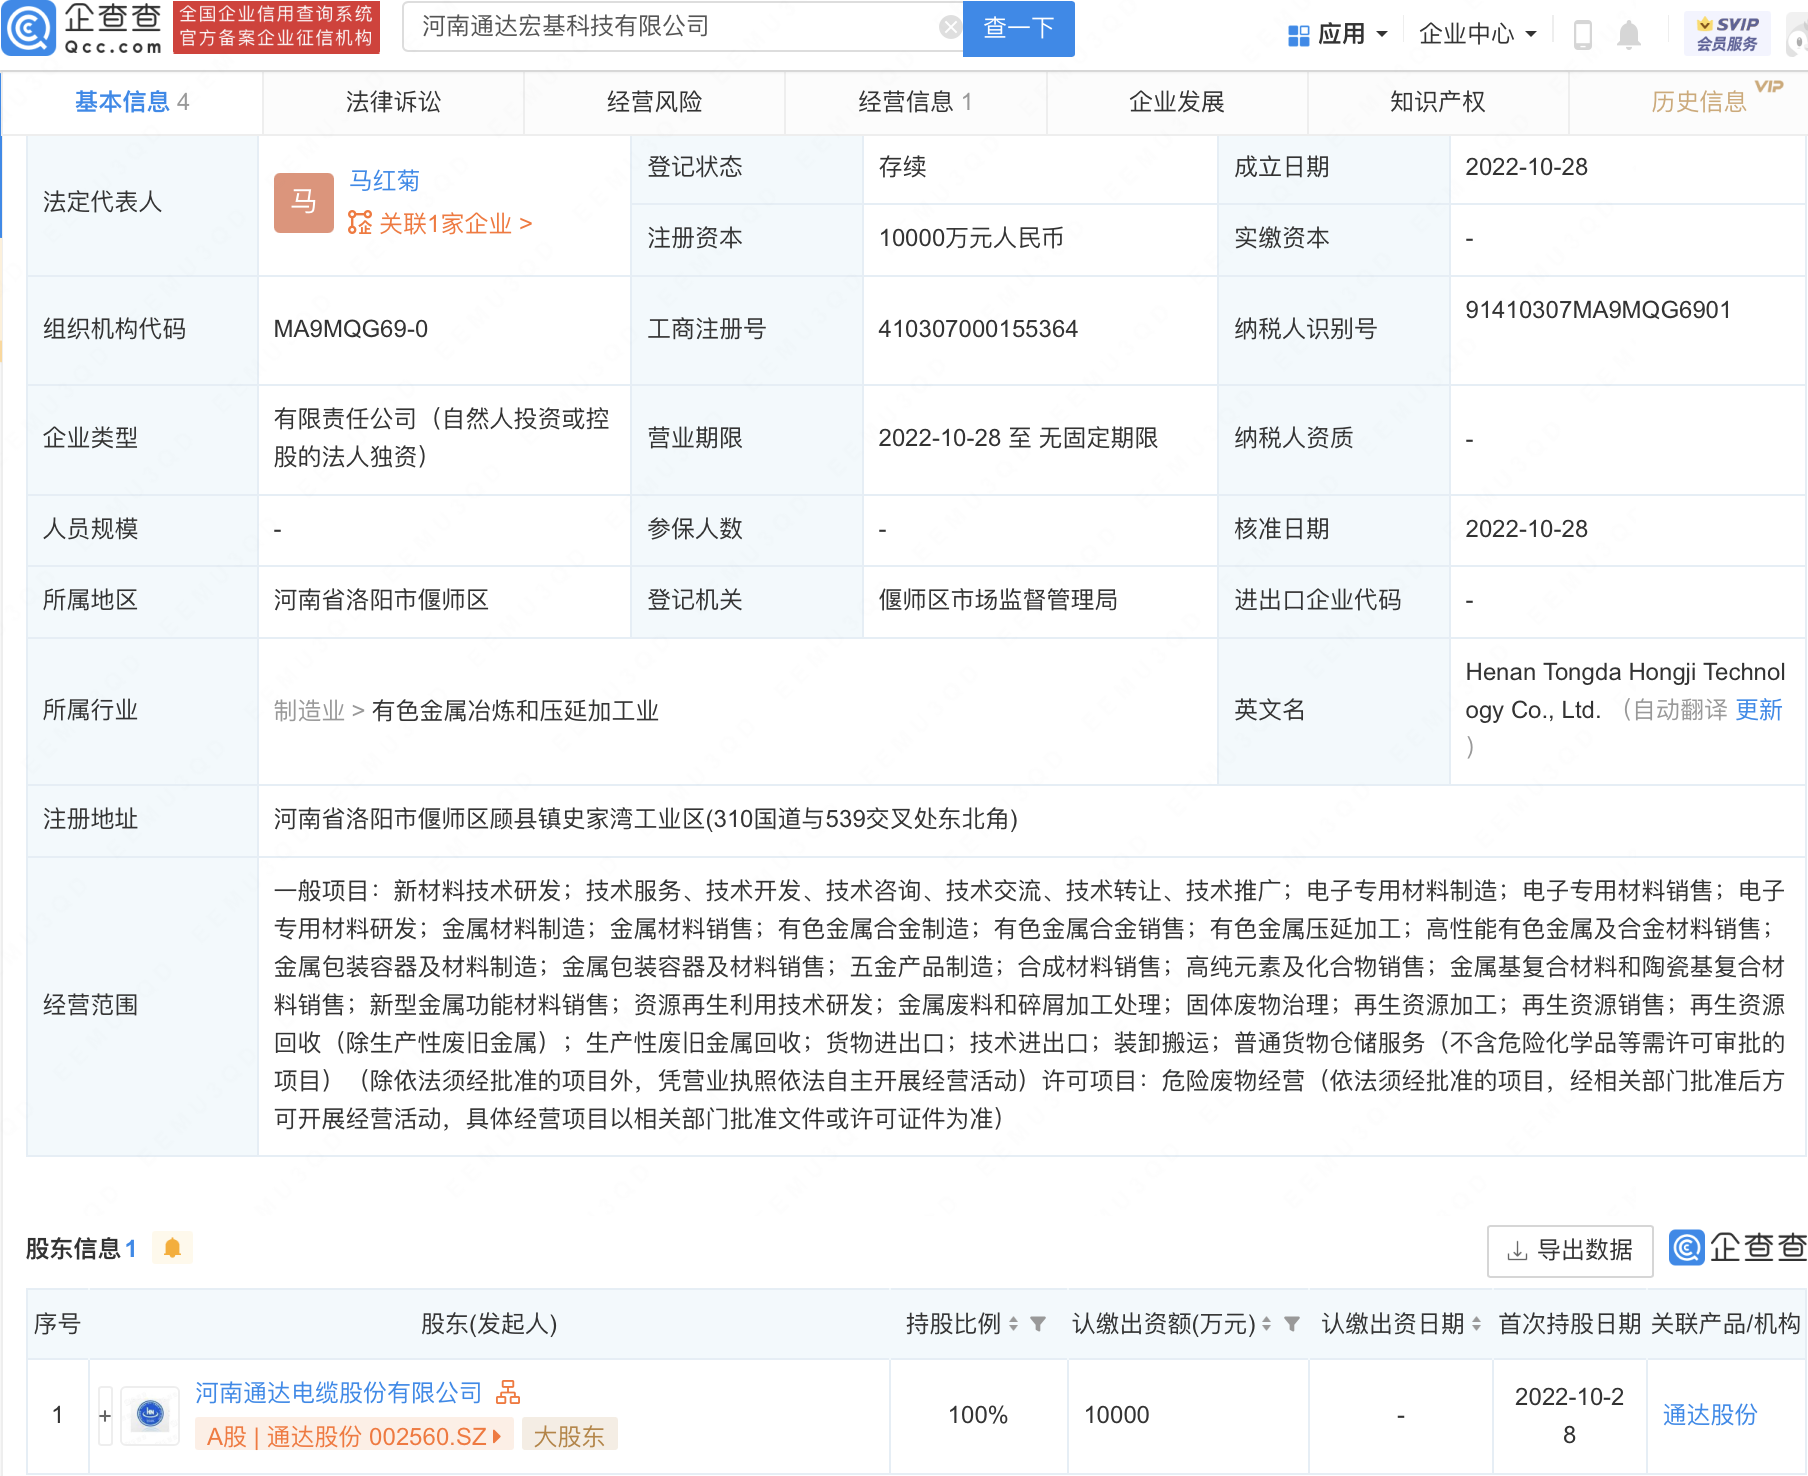Click the 查一下 search button
This screenshot has width=1808, height=1476.
pyautogui.click(x=1018, y=28)
